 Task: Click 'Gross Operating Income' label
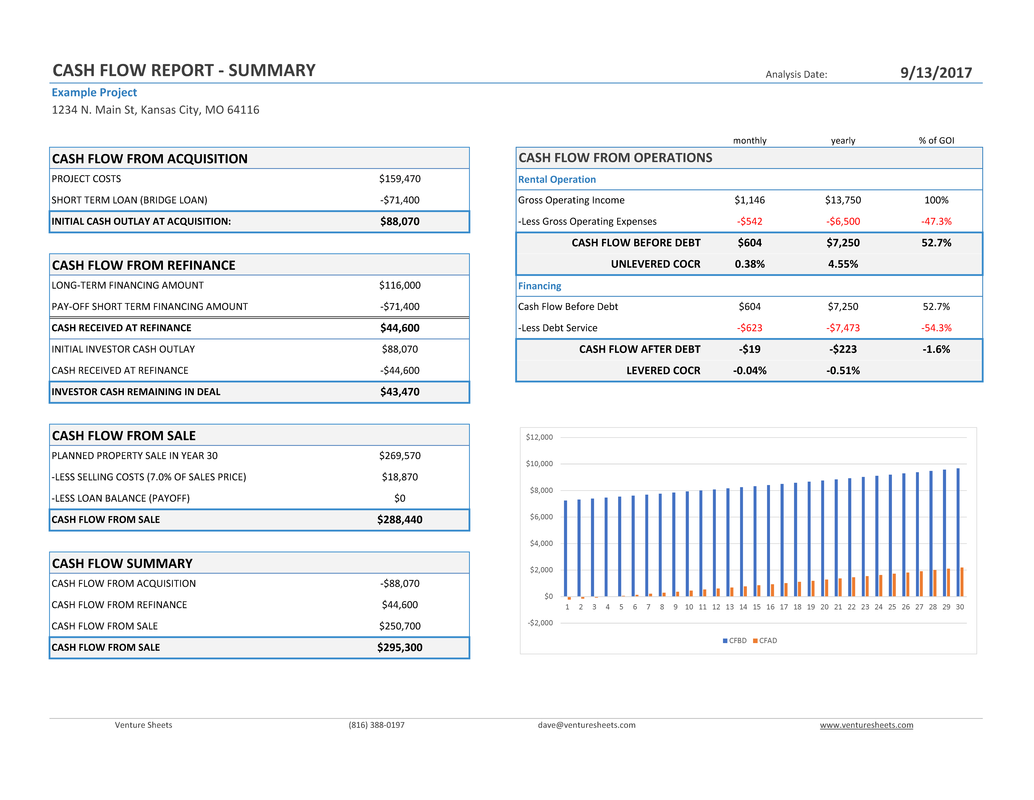(x=571, y=200)
